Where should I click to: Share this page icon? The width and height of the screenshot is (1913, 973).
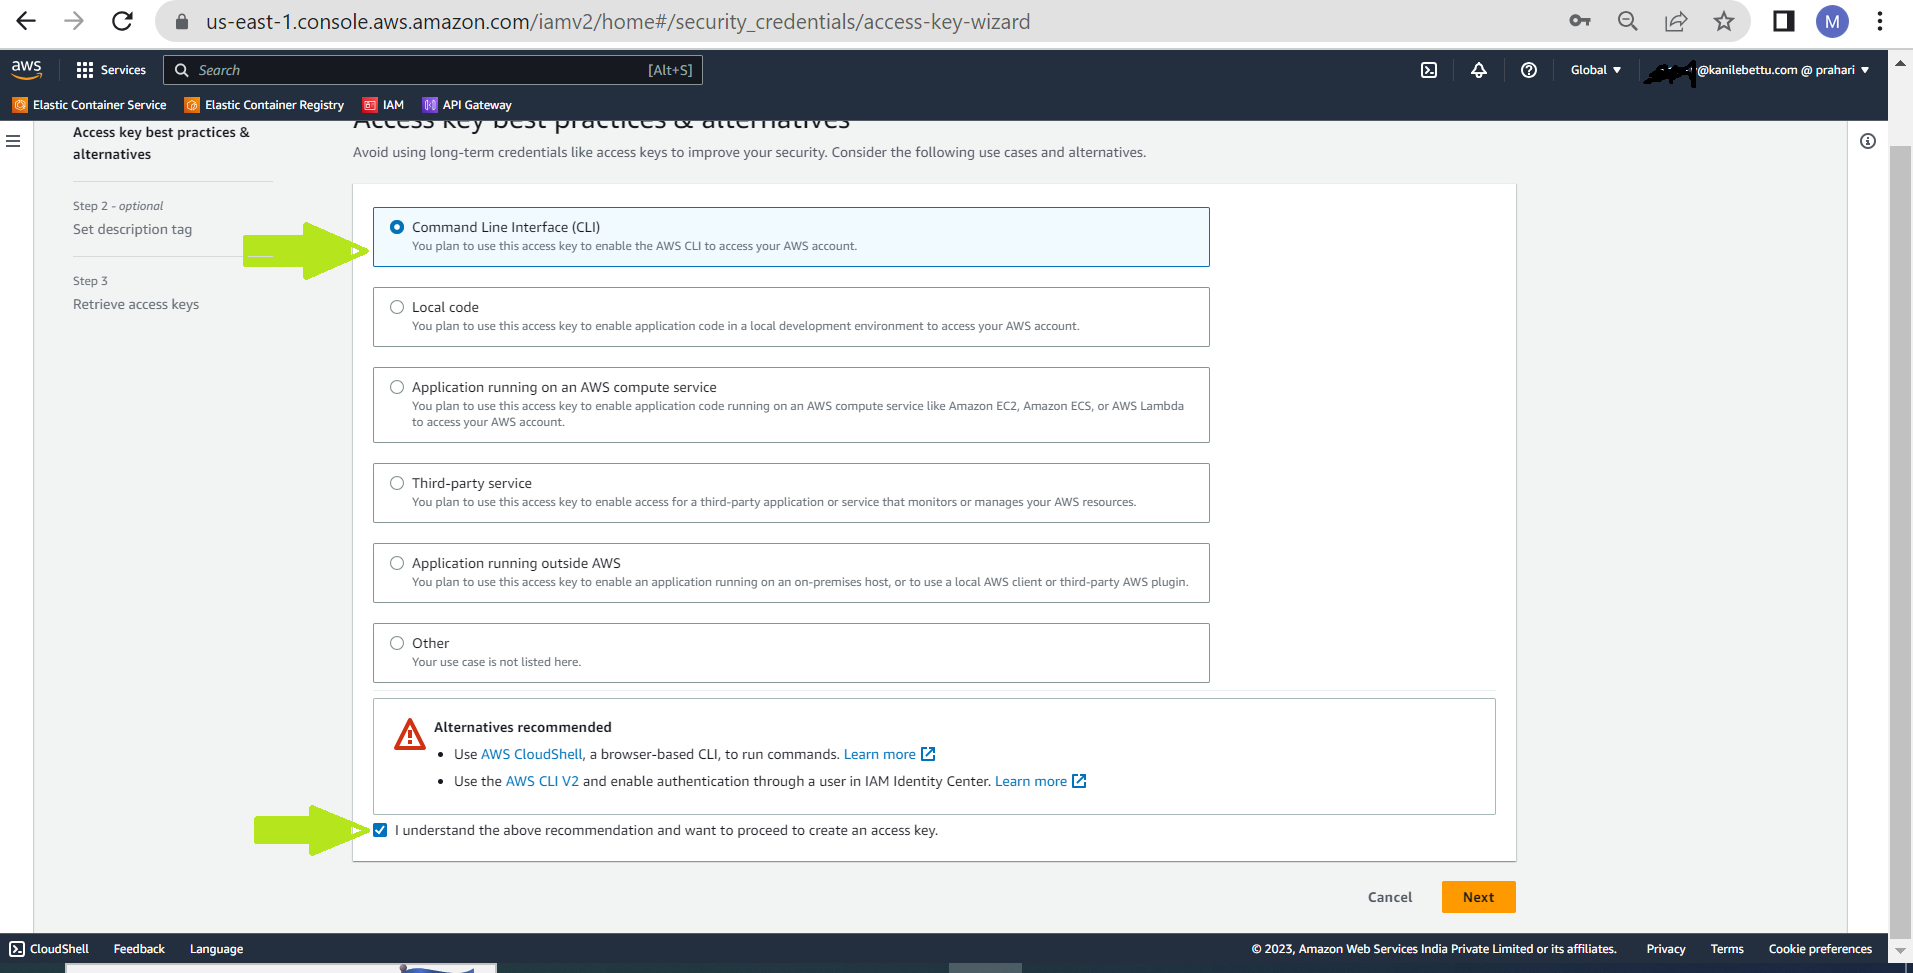(1676, 21)
